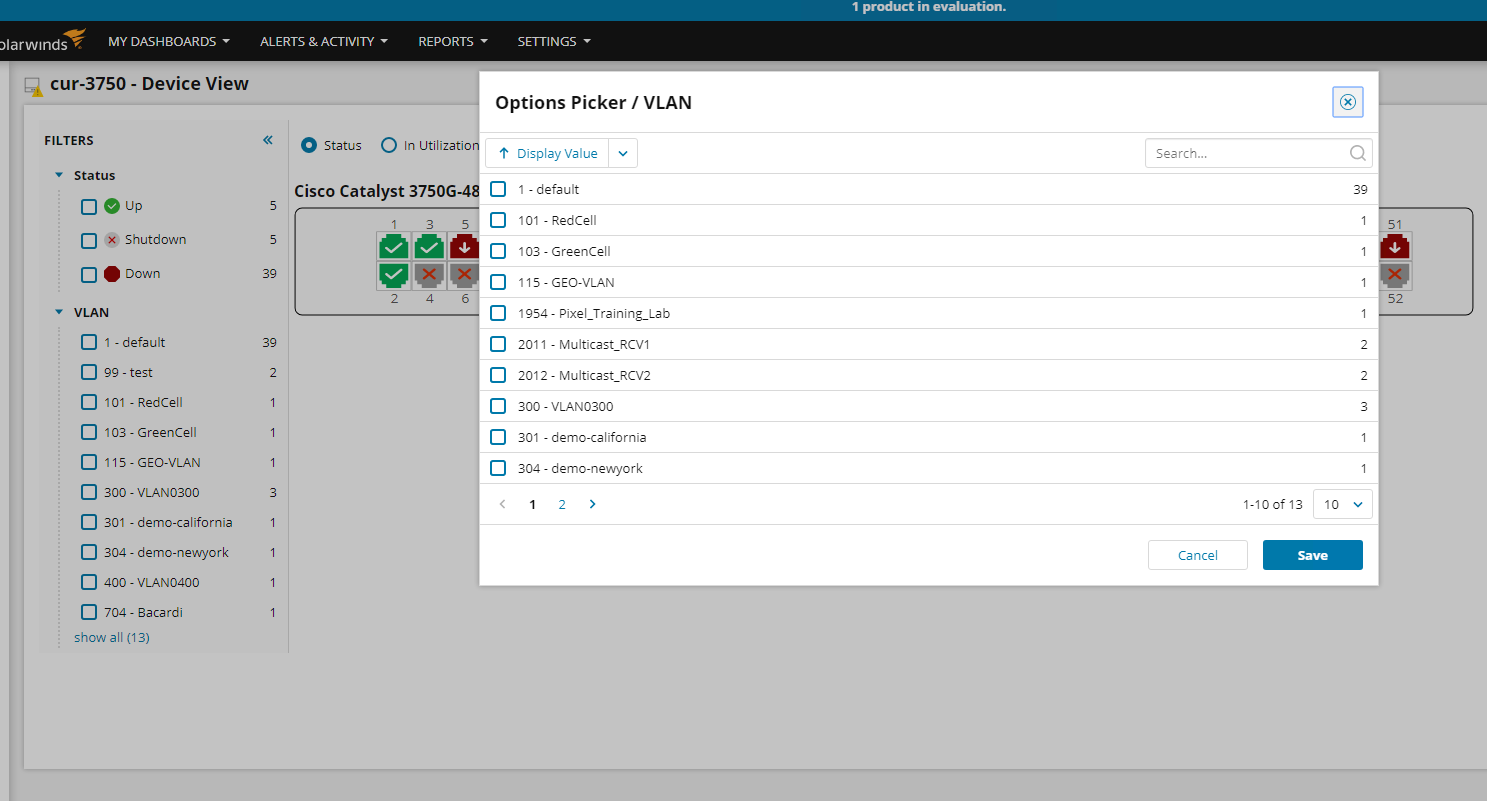Image resolution: width=1487 pixels, height=801 pixels.
Task: Check 304 - demo-newyork in dialog
Action: click(498, 468)
